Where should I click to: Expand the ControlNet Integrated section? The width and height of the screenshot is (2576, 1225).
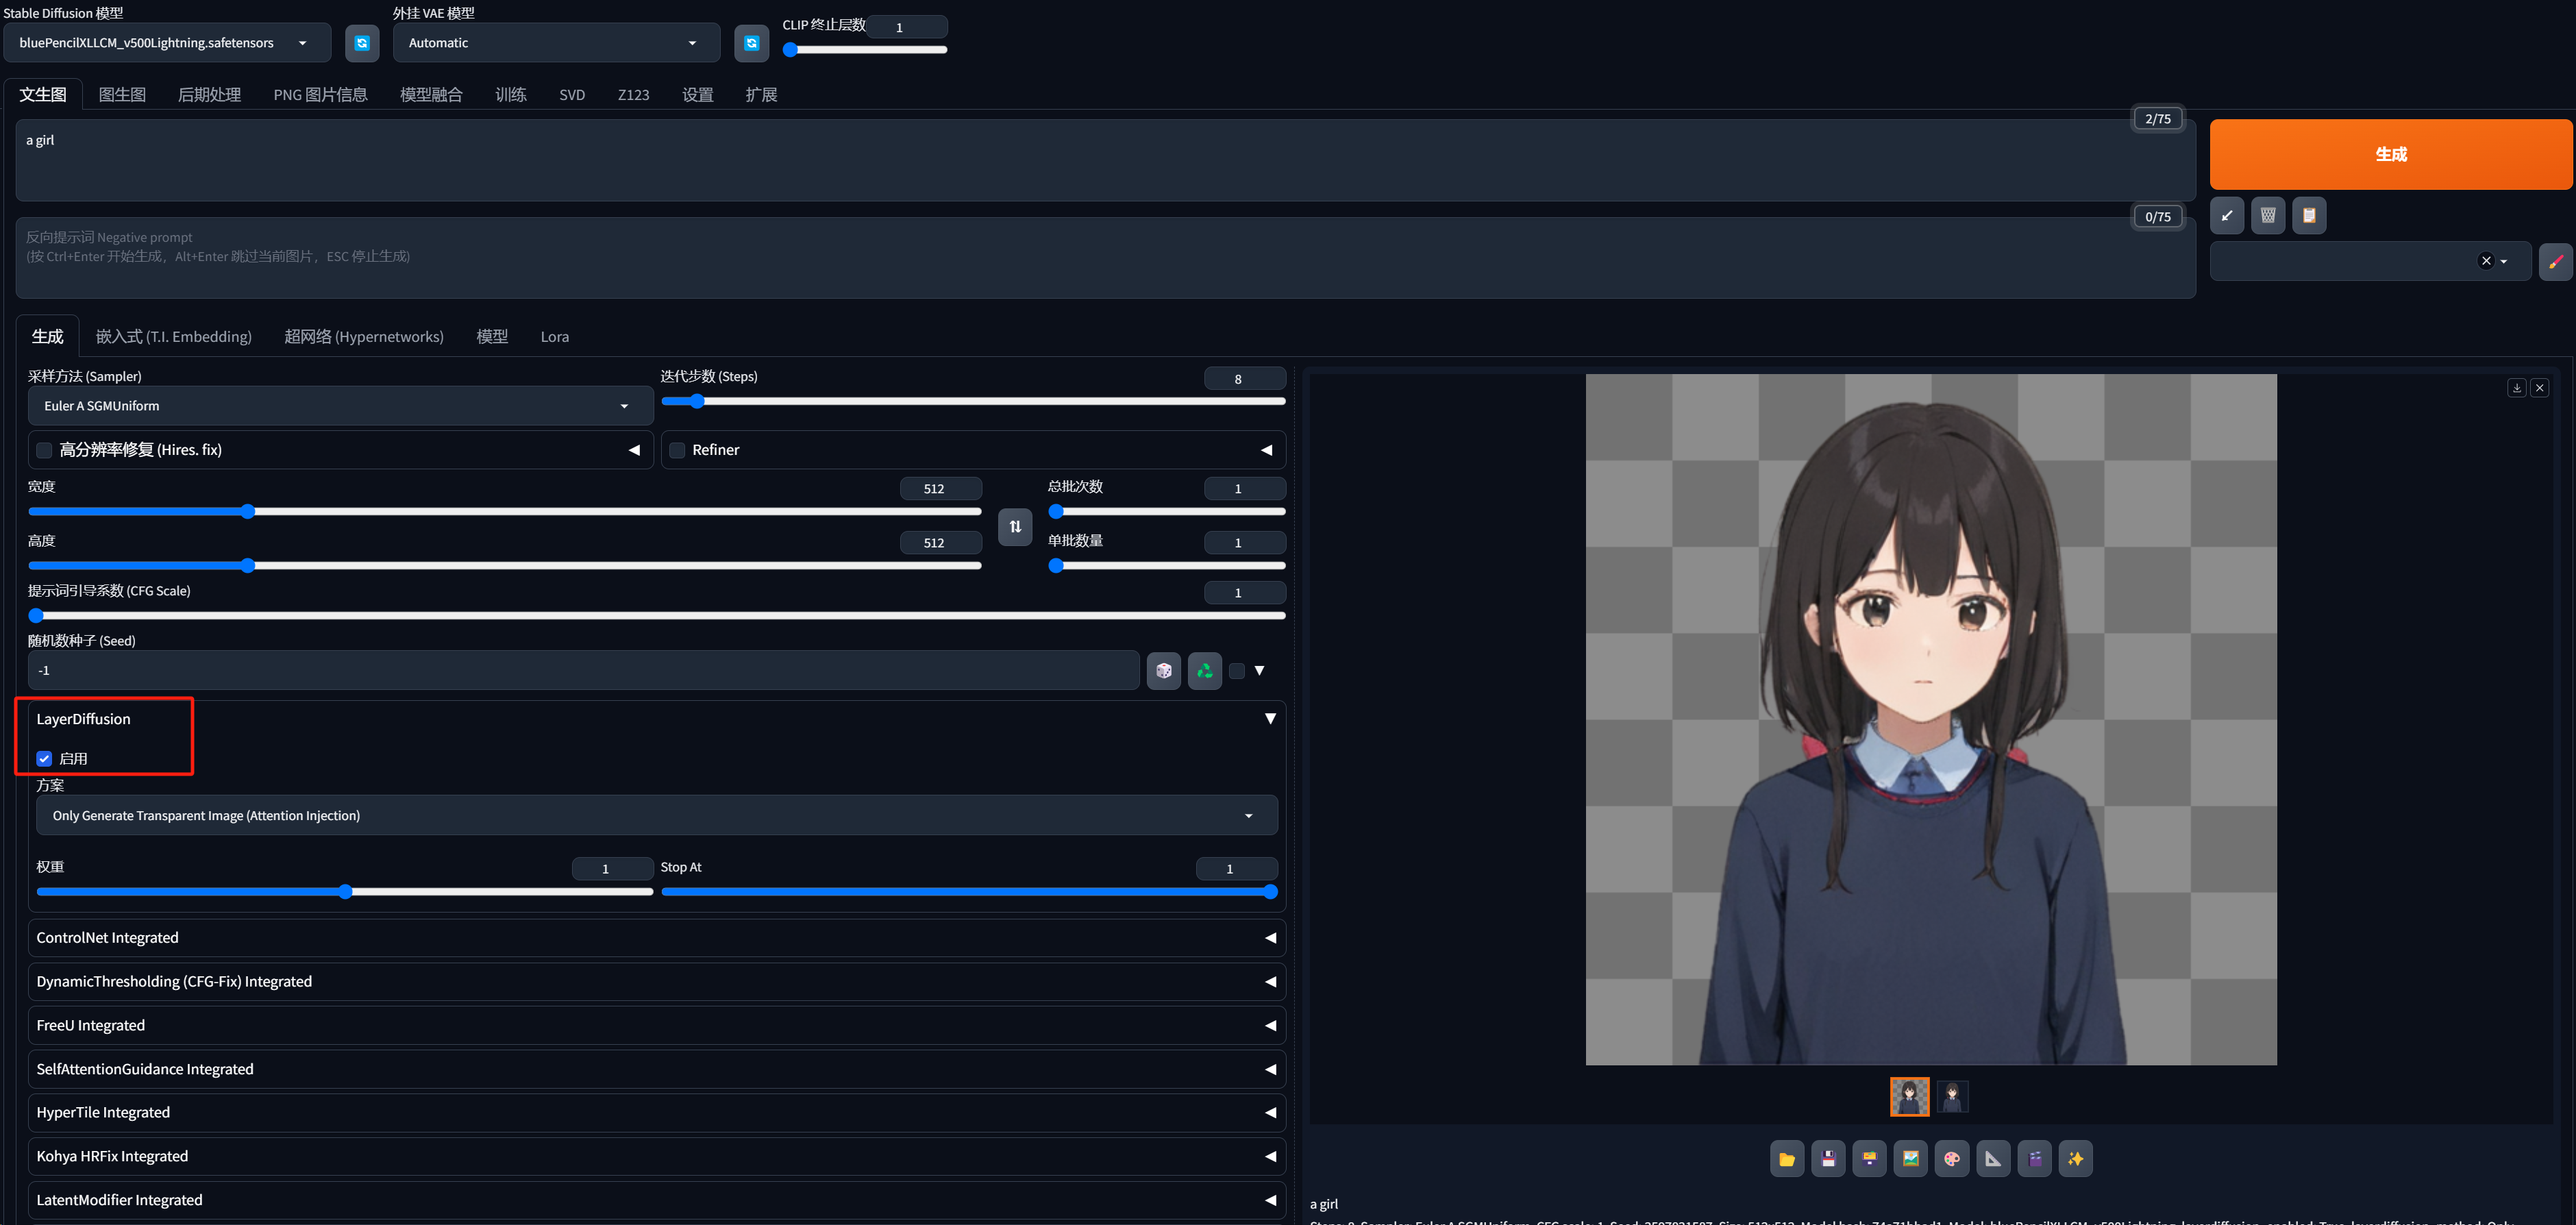coord(656,938)
